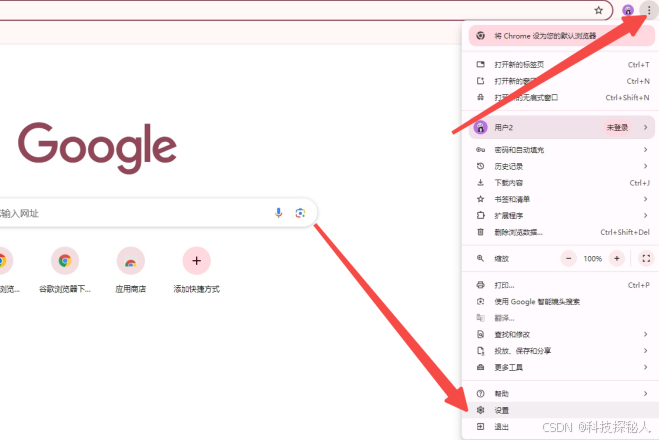Viewport: 659px width, 441px height.
Task: Click the browser address bar
Action: [x=305, y=11]
